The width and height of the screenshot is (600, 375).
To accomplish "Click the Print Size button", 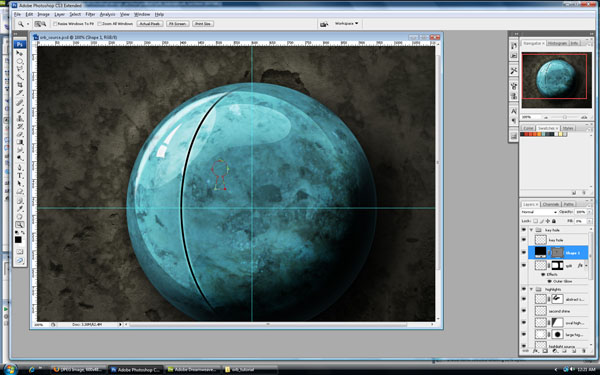I will (203, 24).
